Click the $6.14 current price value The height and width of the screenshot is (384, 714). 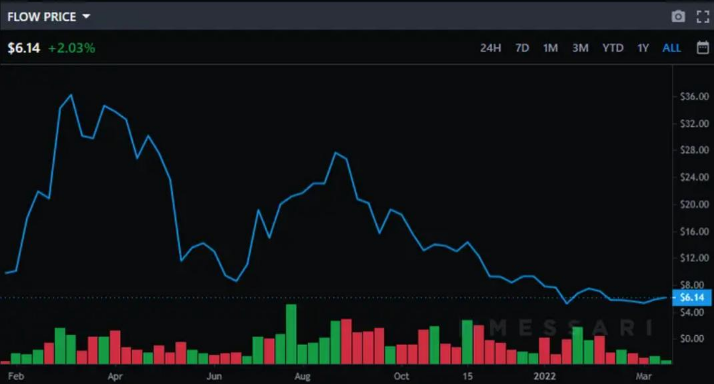(24, 48)
